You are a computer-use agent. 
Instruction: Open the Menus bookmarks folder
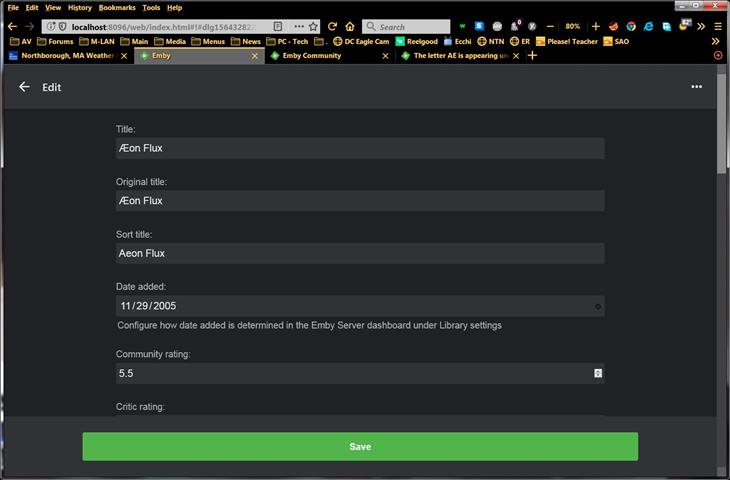point(208,41)
